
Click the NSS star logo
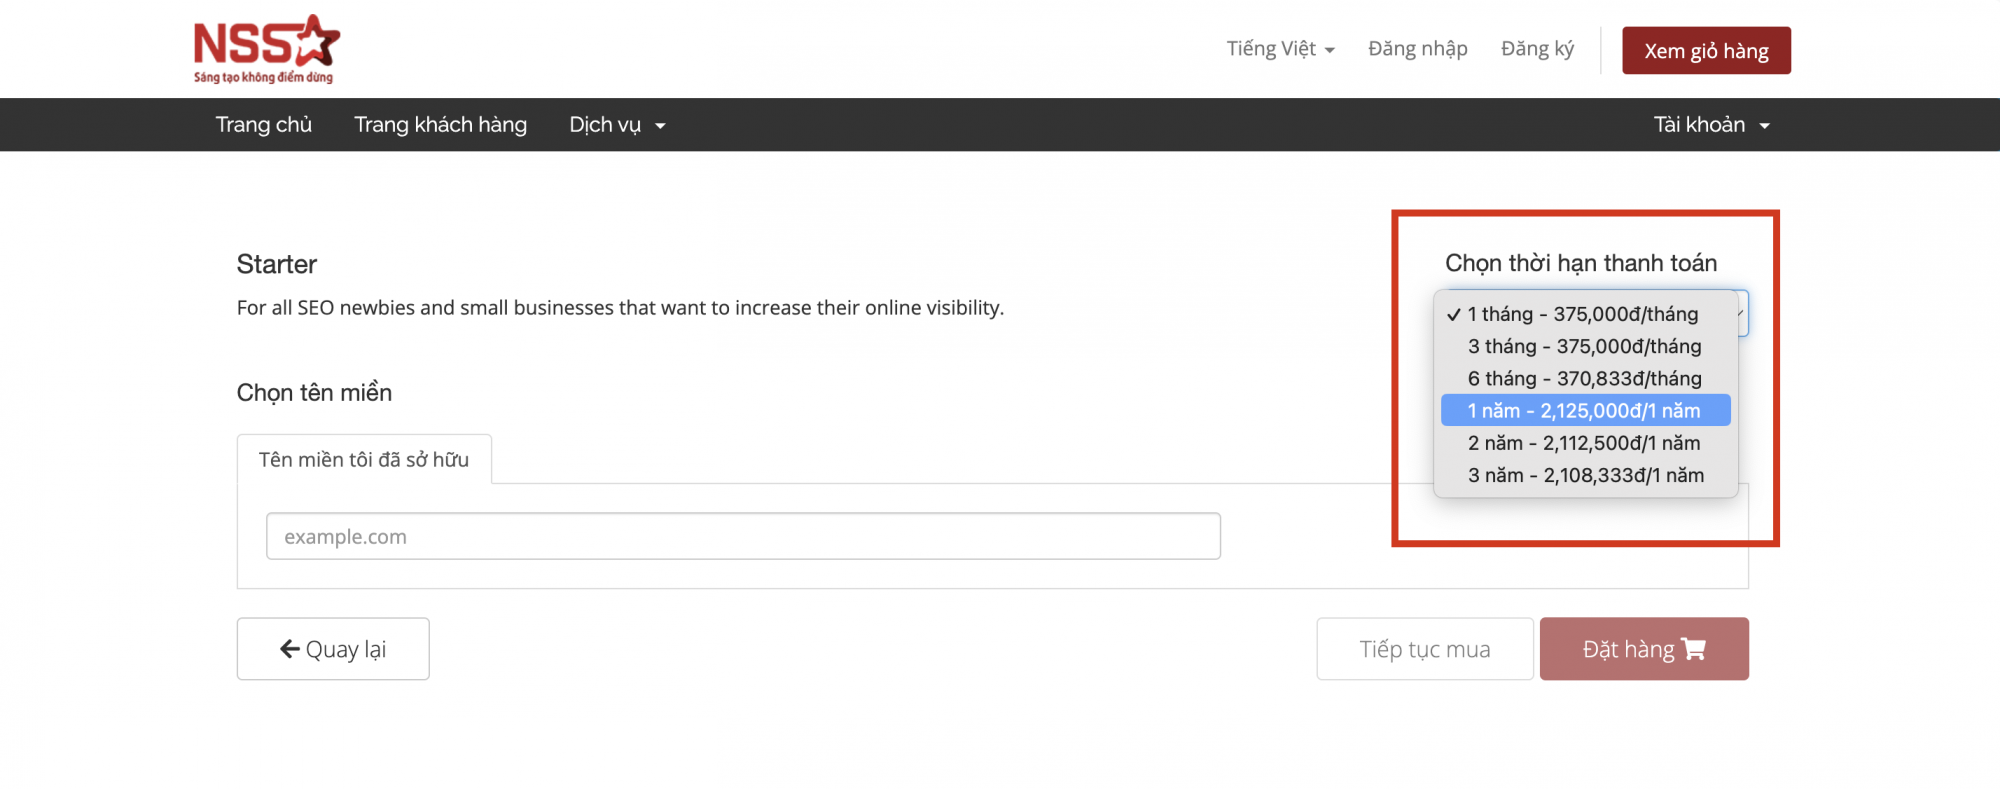[266, 48]
